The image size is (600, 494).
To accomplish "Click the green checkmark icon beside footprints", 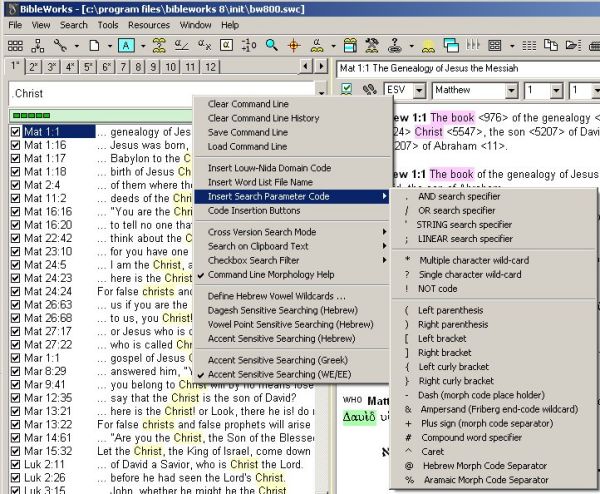I will [347, 90].
